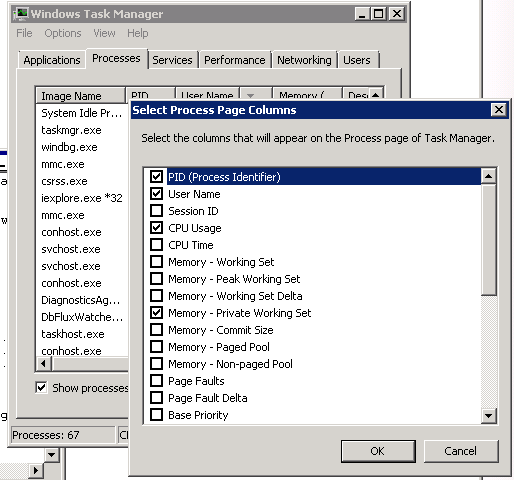The width and height of the screenshot is (514, 480).
Task: Open the File menu
Action: click(24, 33)
